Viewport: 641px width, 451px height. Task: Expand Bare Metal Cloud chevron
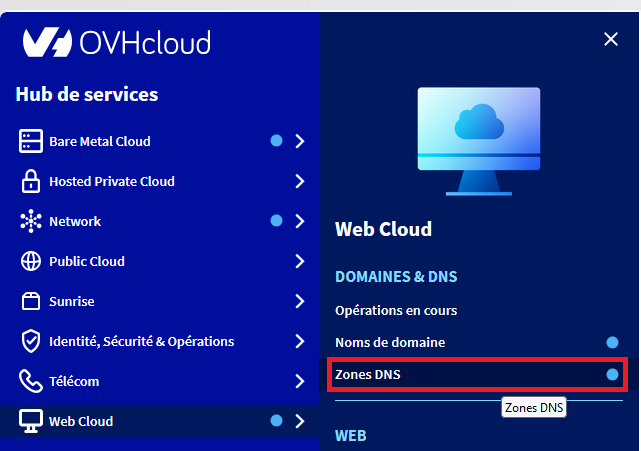(300, 141)
